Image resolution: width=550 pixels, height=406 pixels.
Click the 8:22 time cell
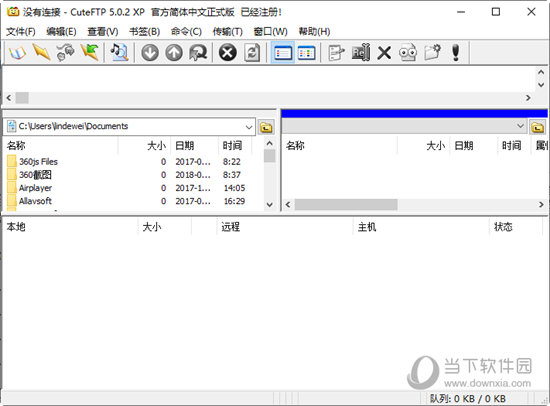point(232,161)
